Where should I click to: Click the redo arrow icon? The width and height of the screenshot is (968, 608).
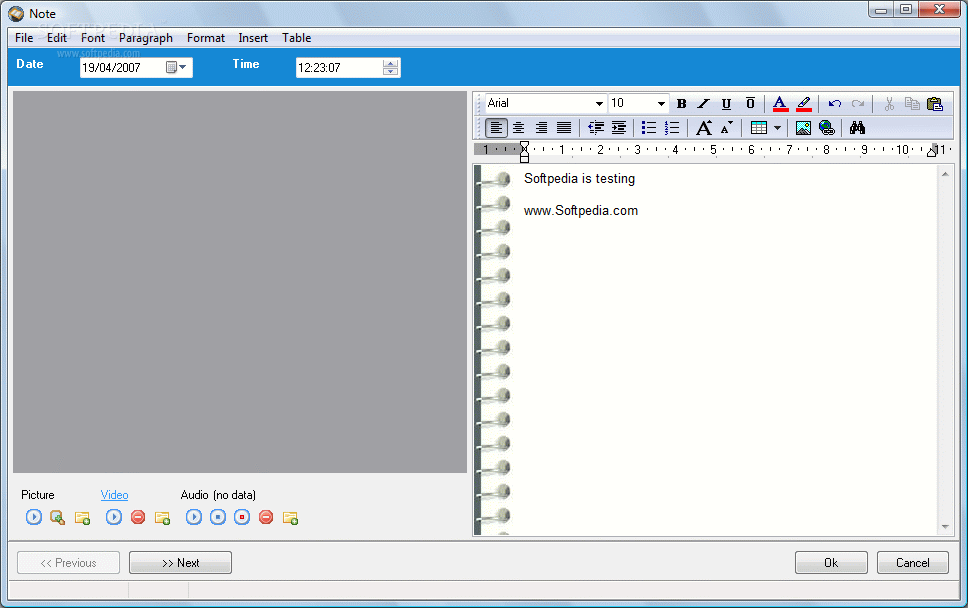click(858, 104)
